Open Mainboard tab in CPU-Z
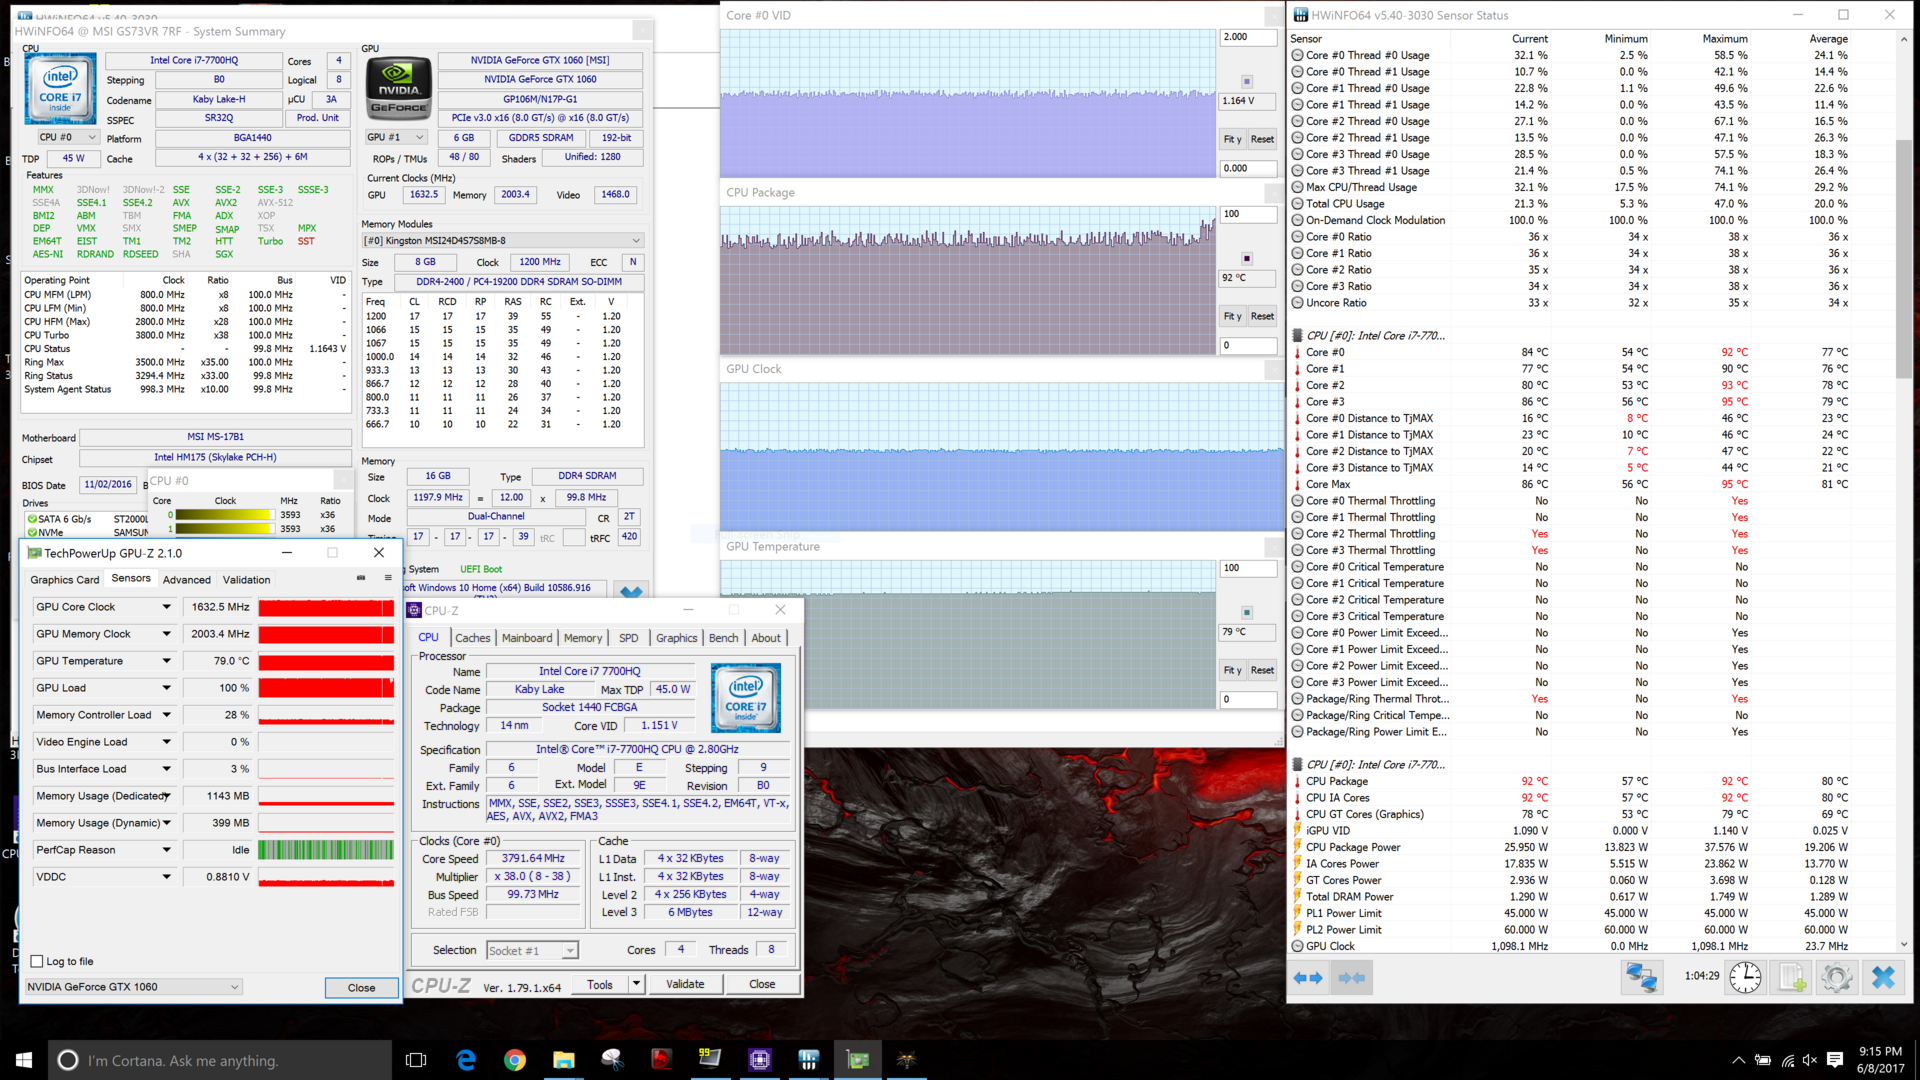Viewport: 1920px width, 1080px height. coord(527,638)
